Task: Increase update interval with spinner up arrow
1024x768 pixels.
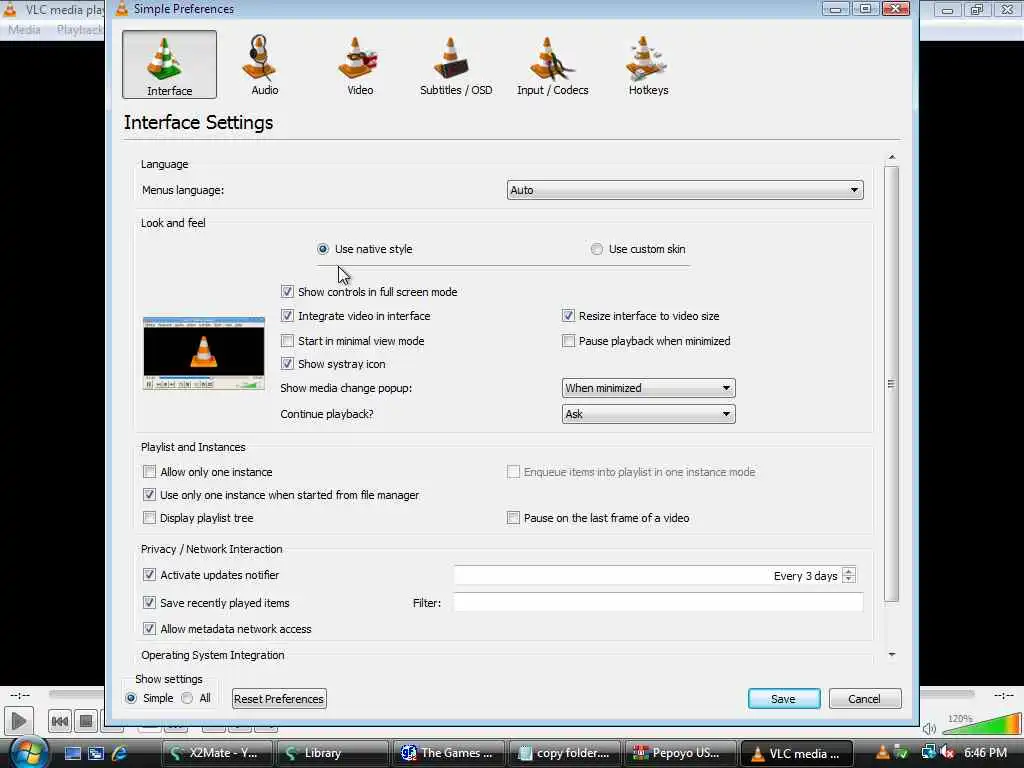Action: coord(848,571)
